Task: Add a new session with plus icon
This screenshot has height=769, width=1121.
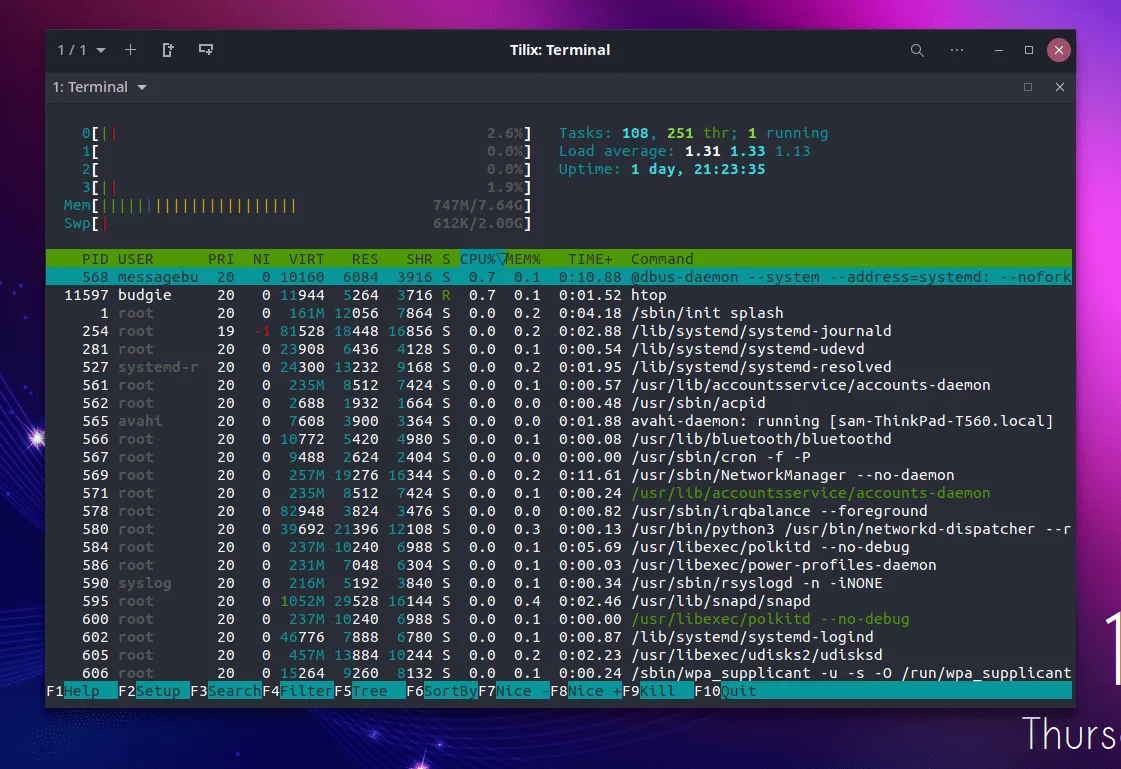Action: (130, 50)
